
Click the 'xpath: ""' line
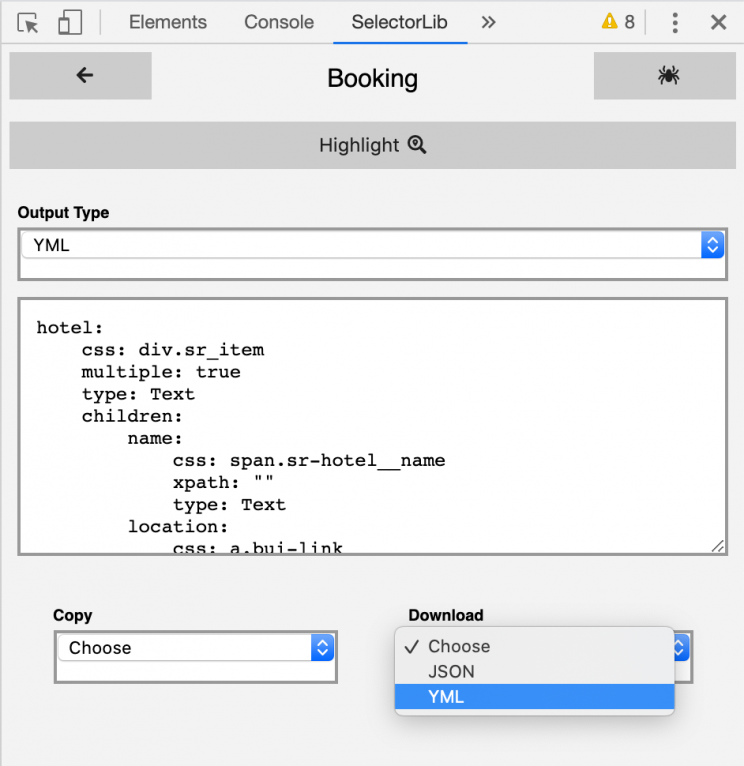coord(223,483)
